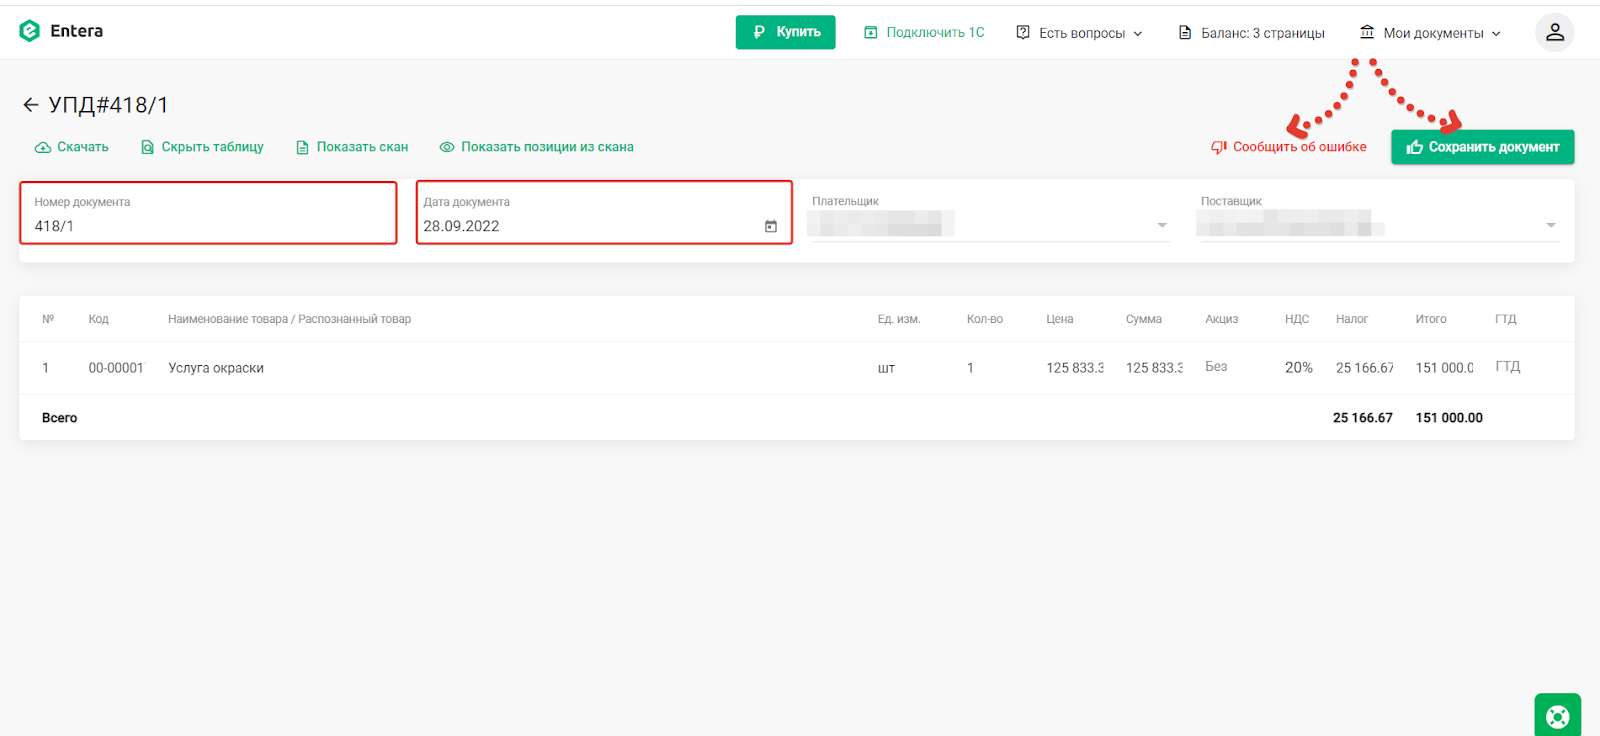Screen dimensions: 1600x736
Task: Toggle Показать позиции из скана
Action: point(536,147)
